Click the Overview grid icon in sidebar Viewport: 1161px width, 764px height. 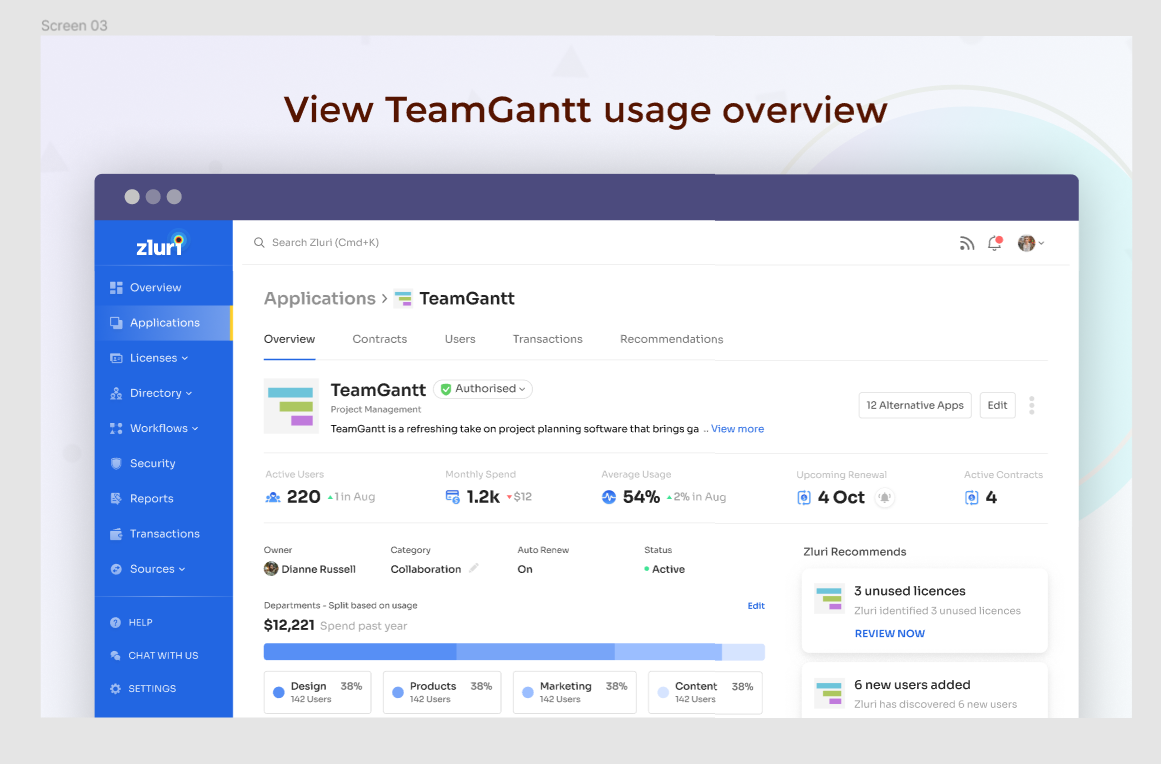click(x=116, y=287)
